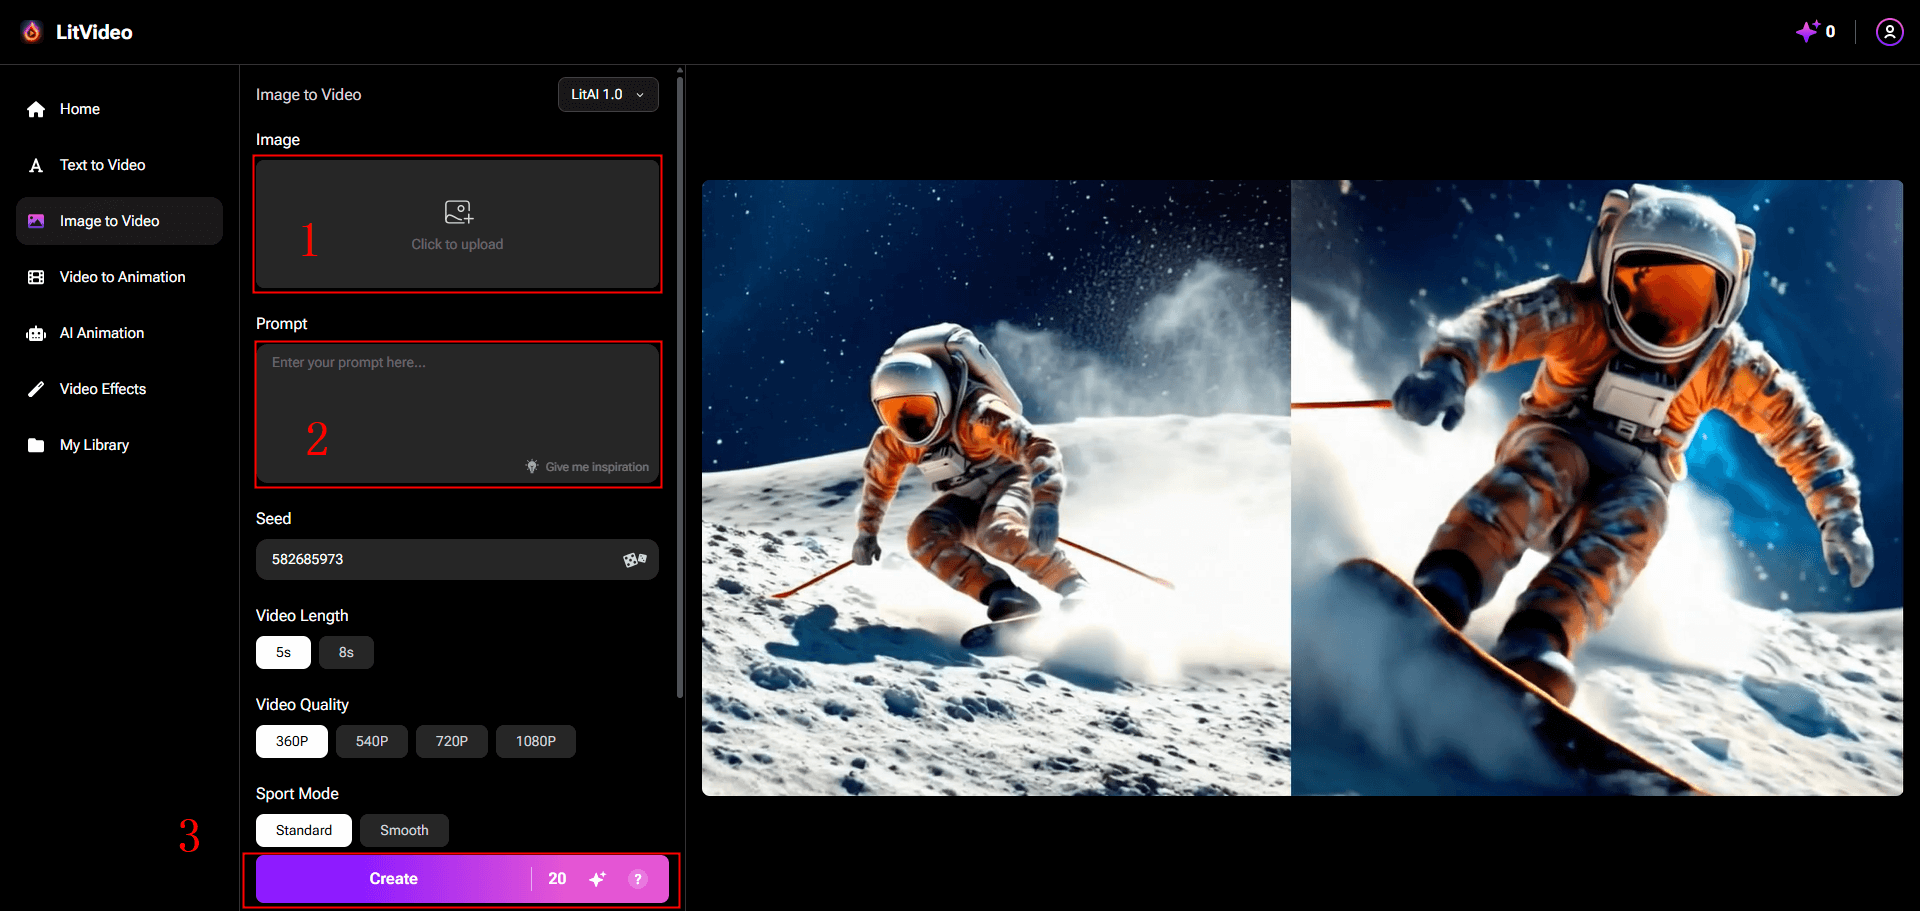Open My Library from the sidebar
The image size is (1920, 911).
[94, 444]
